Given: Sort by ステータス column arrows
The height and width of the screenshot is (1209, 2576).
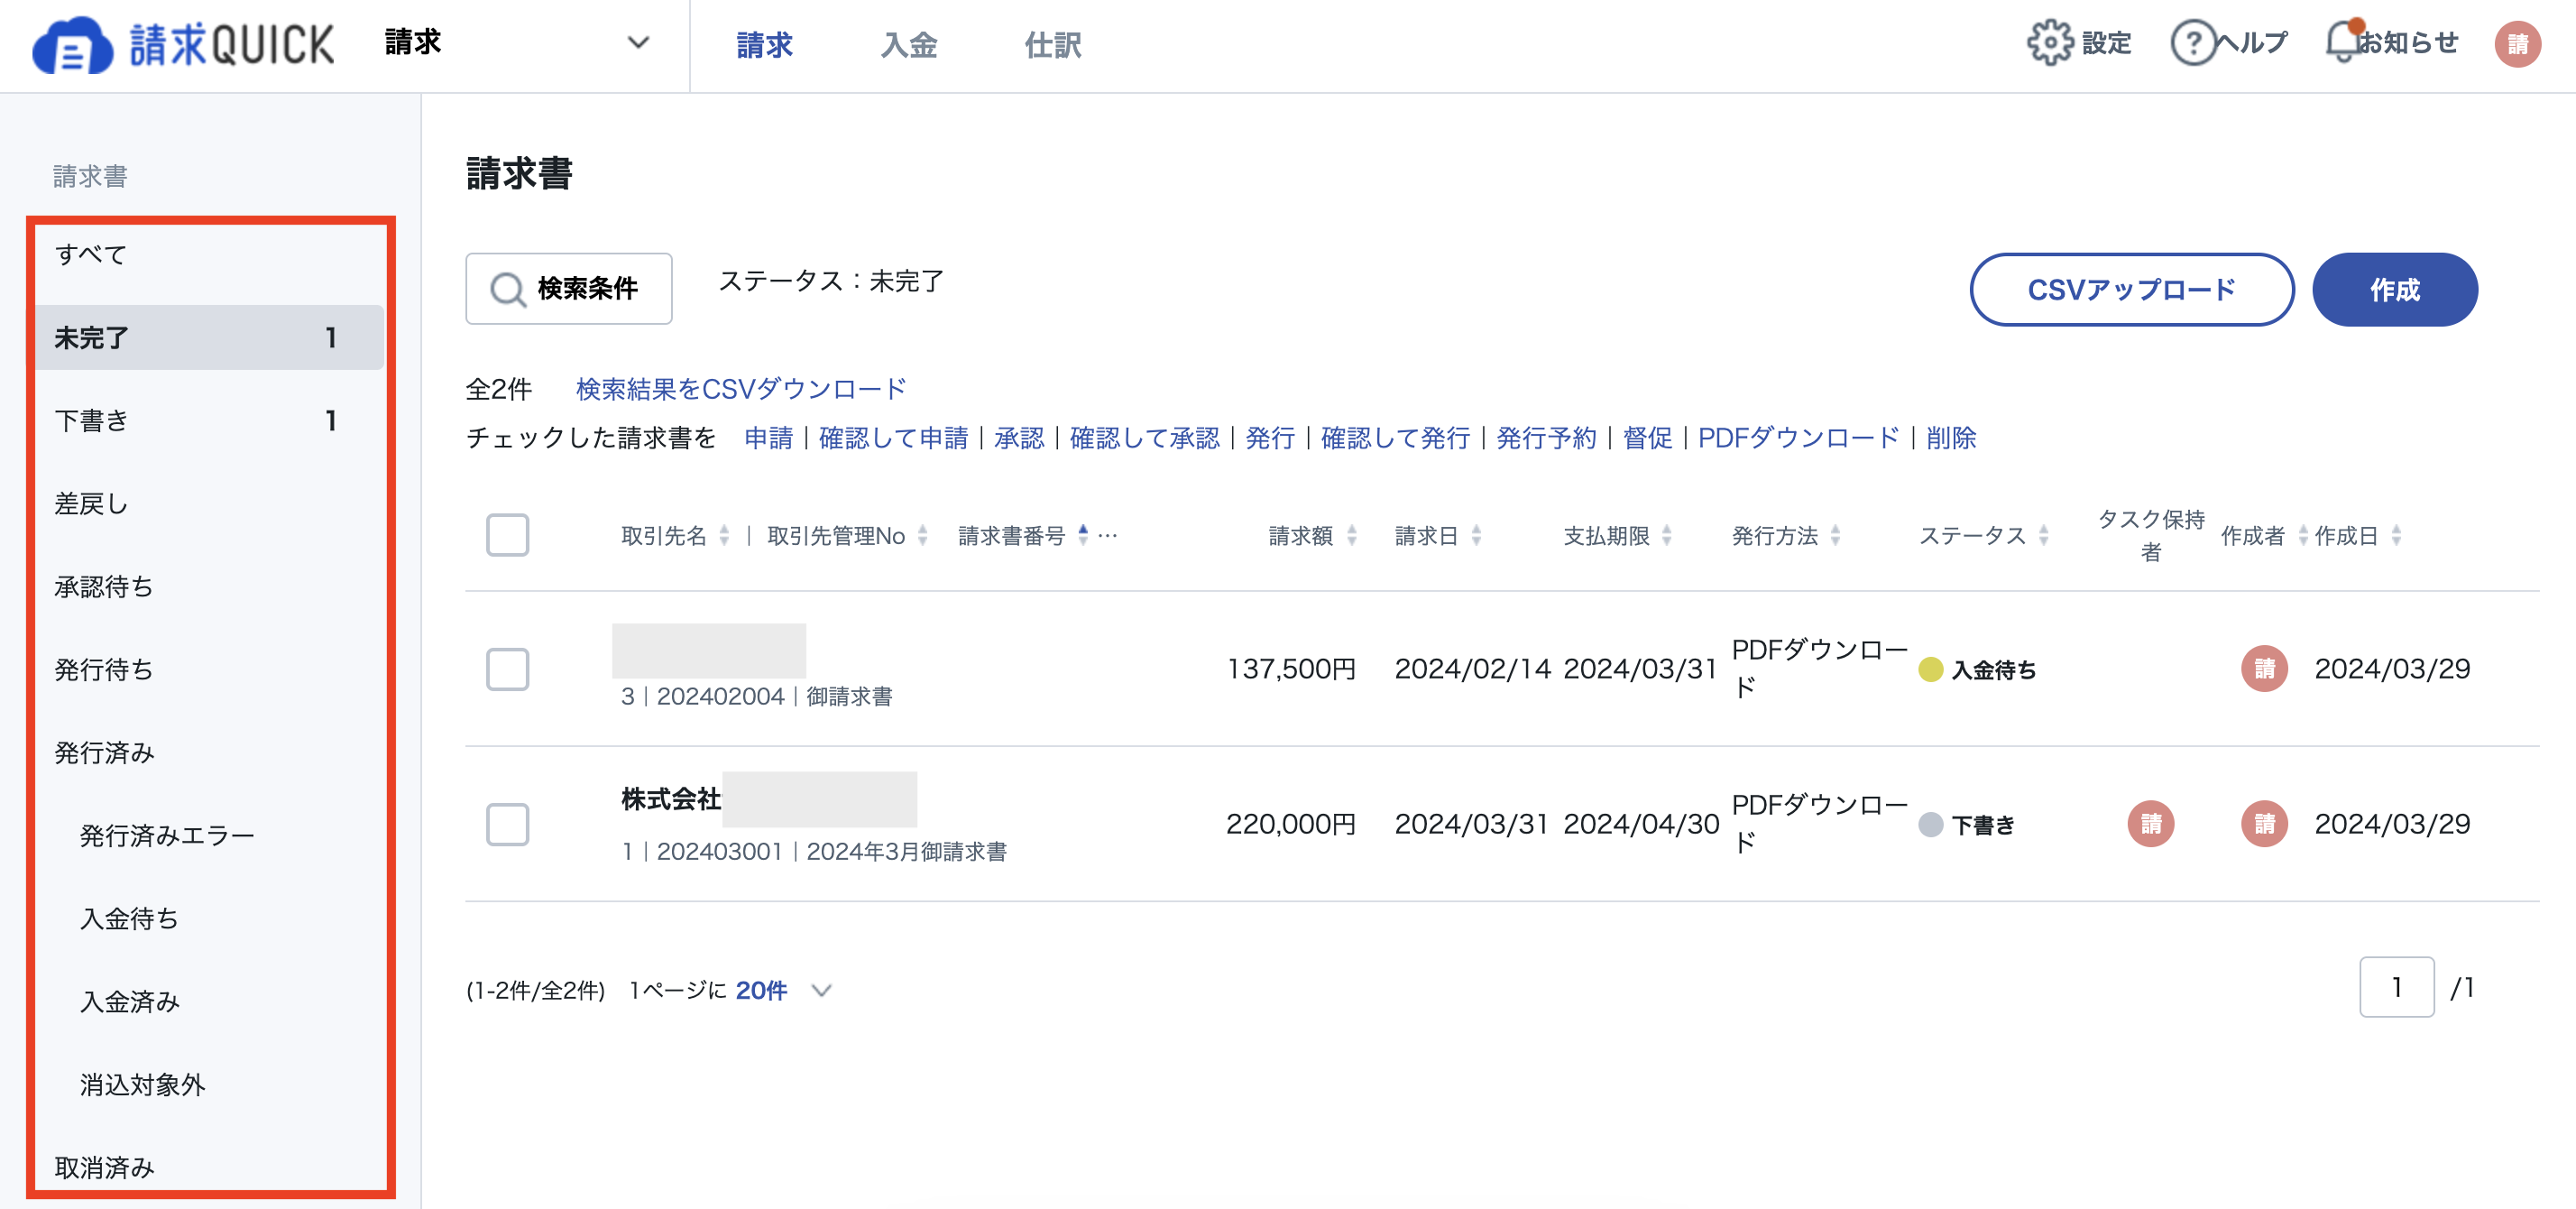Looking at the screenshot, I should [2043, 536].
